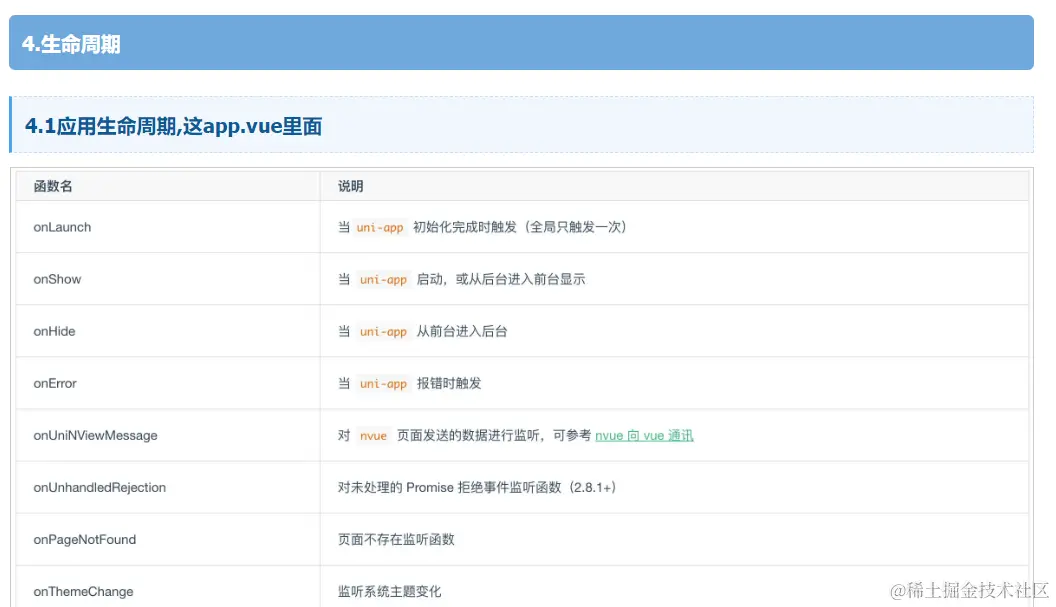
Task: Click the uni-app tag in onHide row
Action: coord(381,331)
